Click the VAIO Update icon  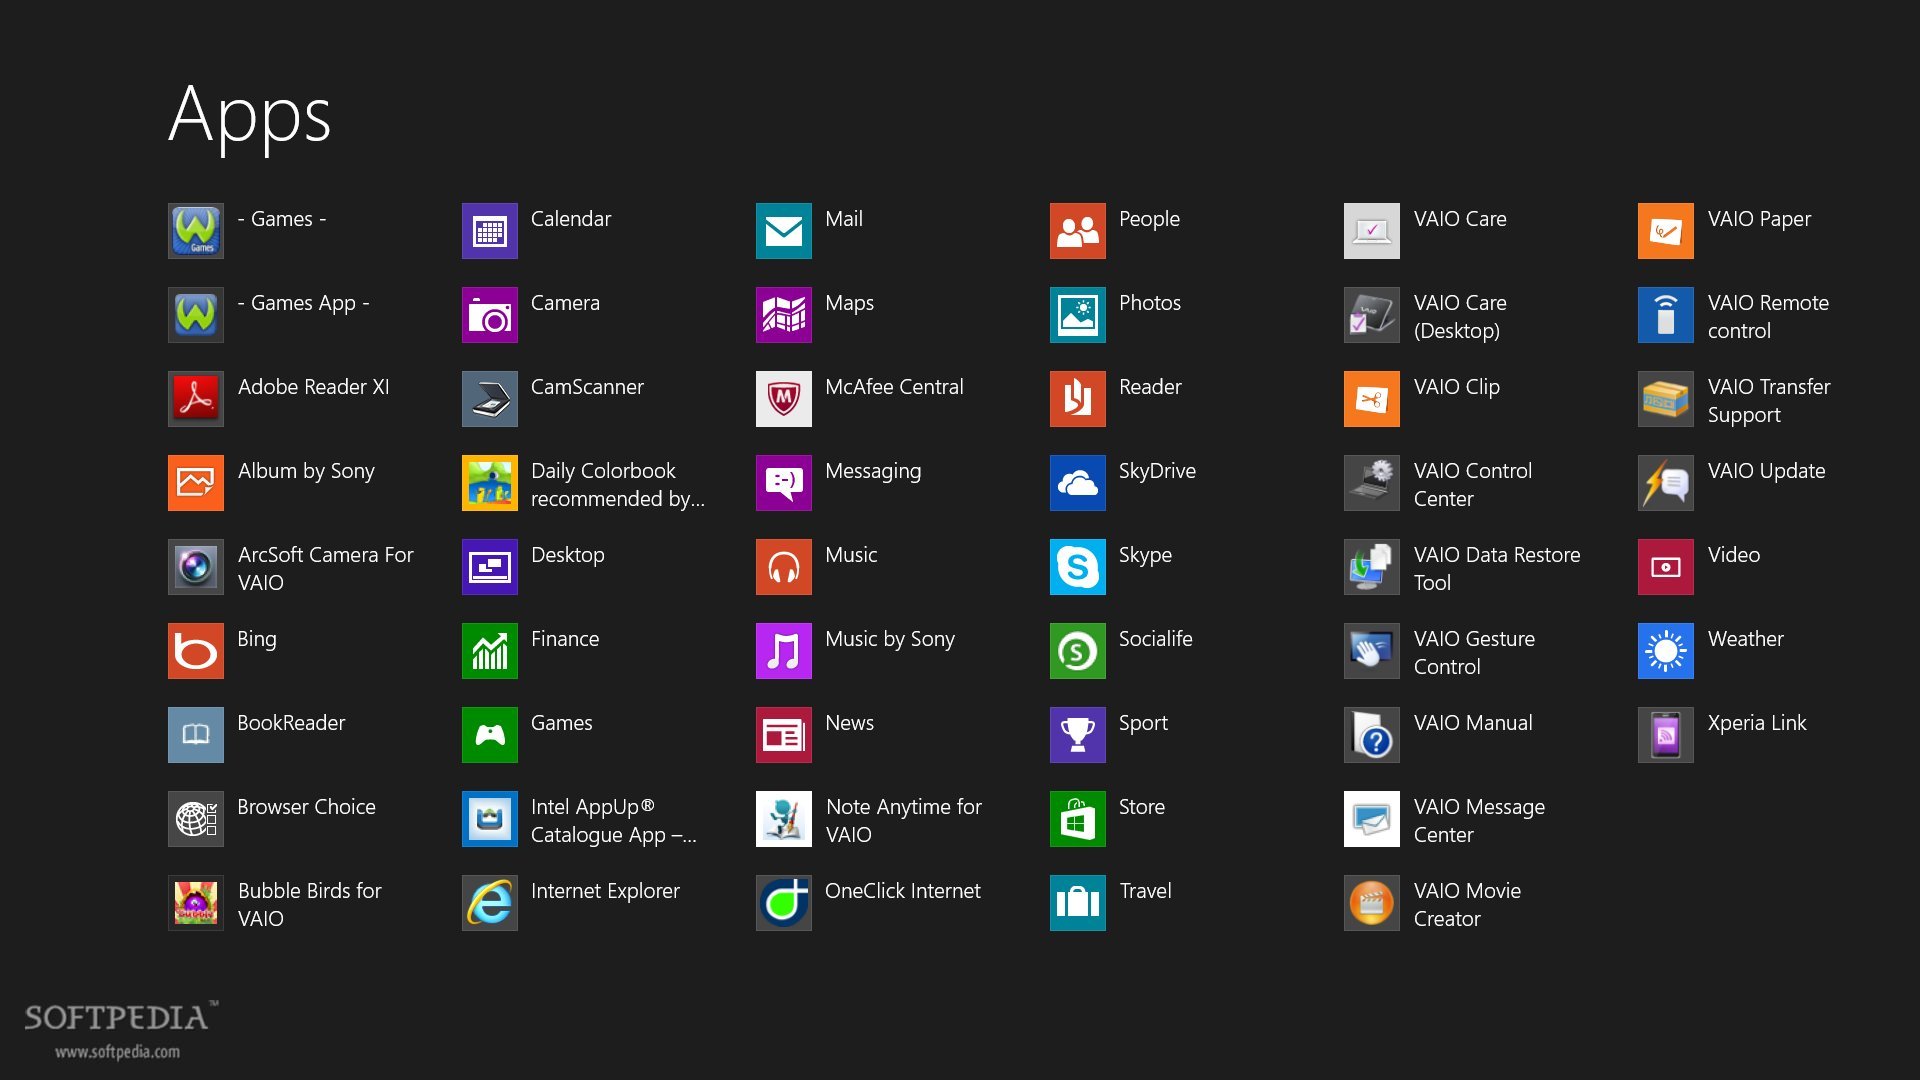pos(1666,483)
